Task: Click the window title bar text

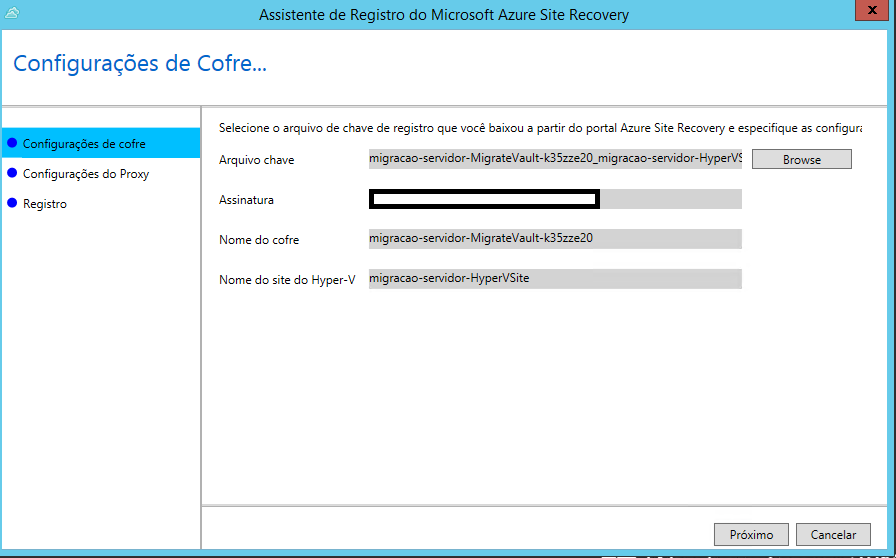Action: click(x=444, y=15)
